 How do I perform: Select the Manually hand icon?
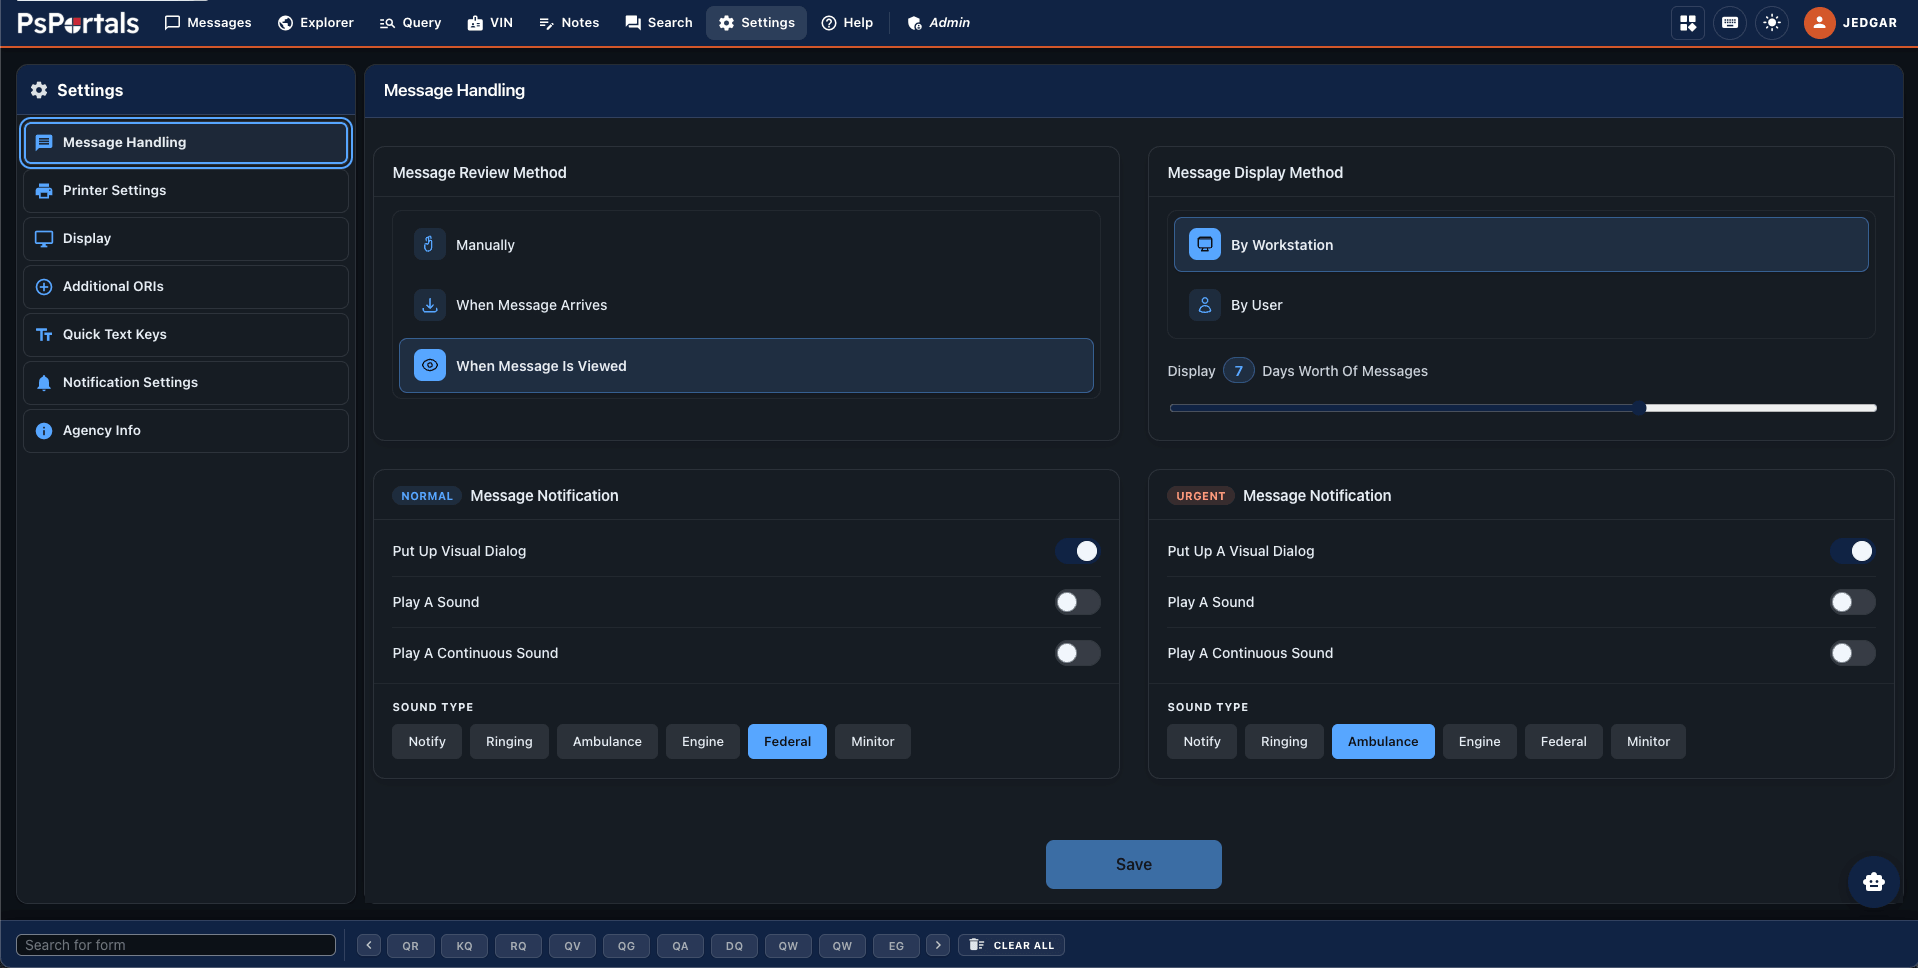coord(429,244)
